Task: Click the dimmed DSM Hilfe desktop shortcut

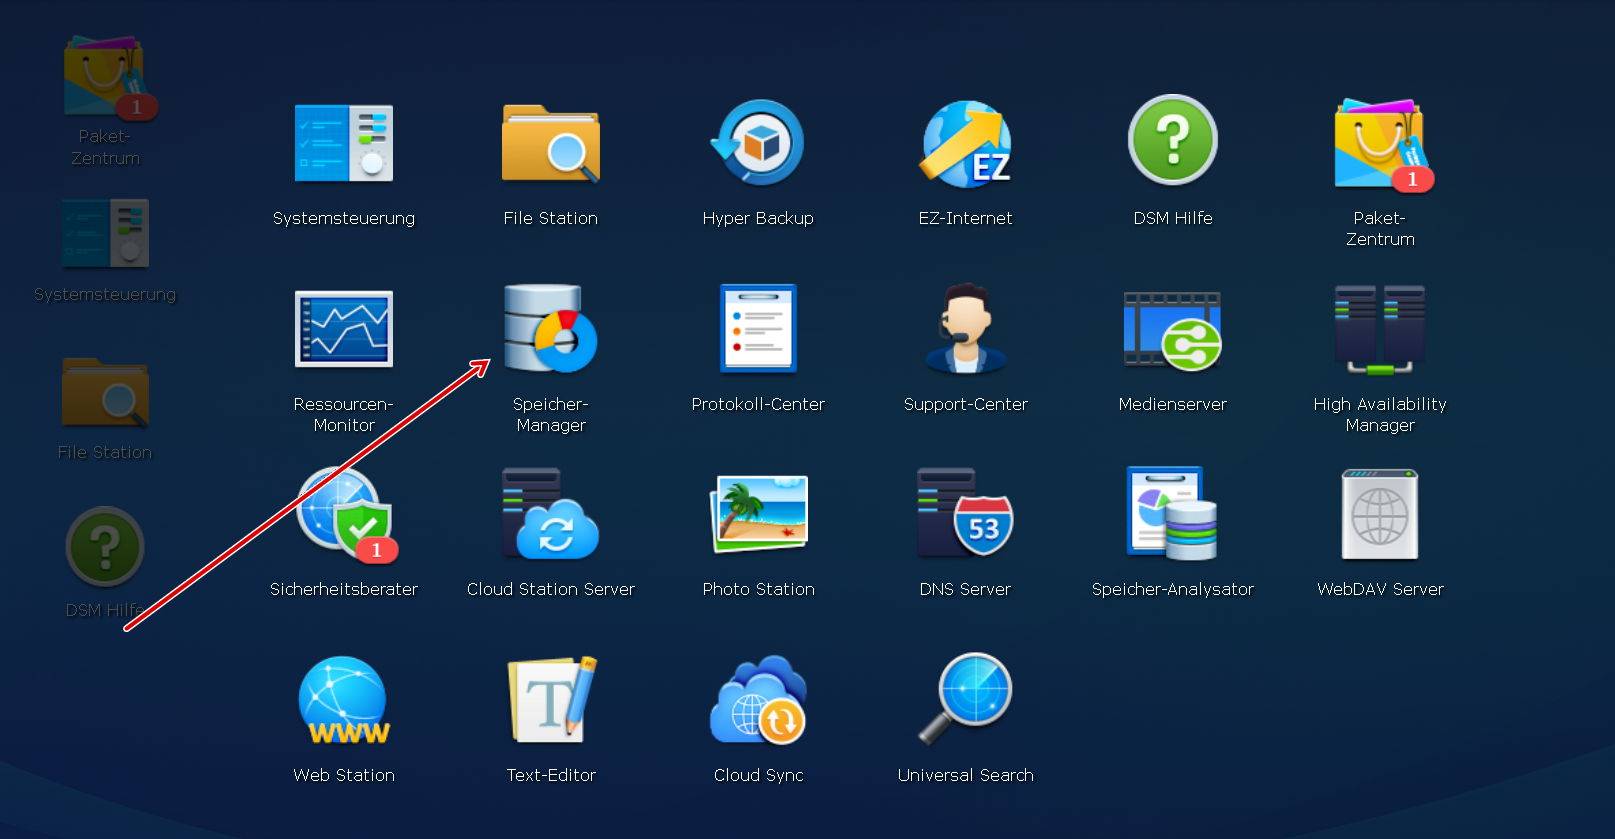Action: [x=105, y=546]
